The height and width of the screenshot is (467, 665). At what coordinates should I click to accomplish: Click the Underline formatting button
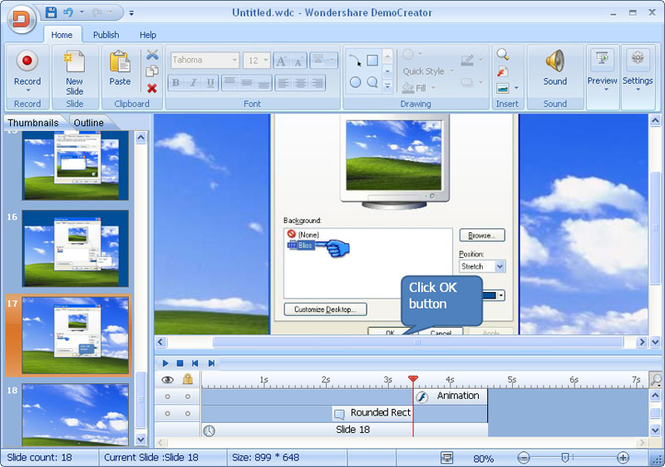click(x=210, y=83)
